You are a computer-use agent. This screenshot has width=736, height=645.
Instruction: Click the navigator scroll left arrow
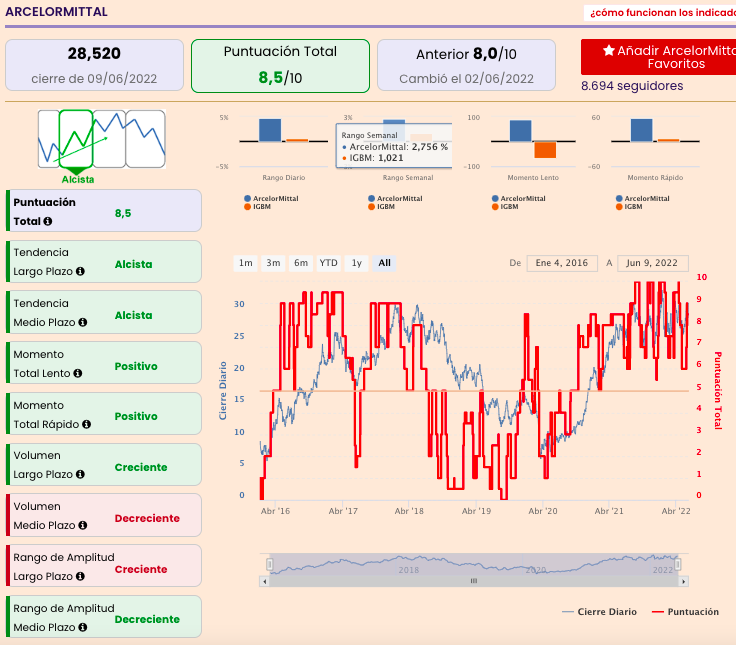265,582
